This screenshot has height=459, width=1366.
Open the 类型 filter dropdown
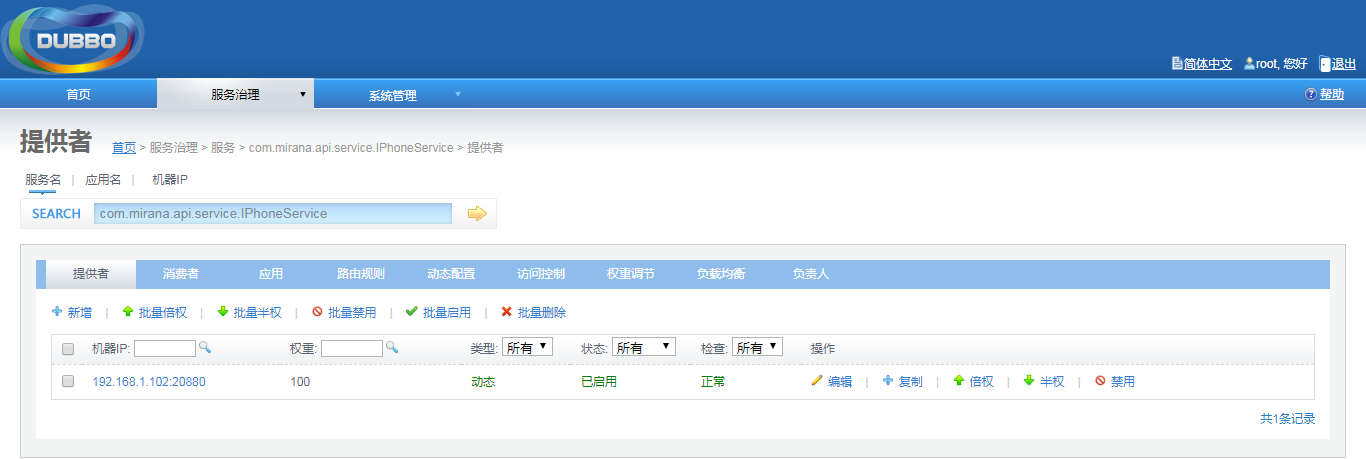[528, 347]
